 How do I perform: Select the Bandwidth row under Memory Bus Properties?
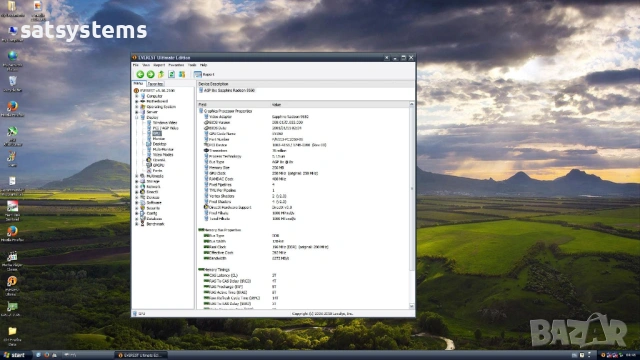(x=302, y=258)
